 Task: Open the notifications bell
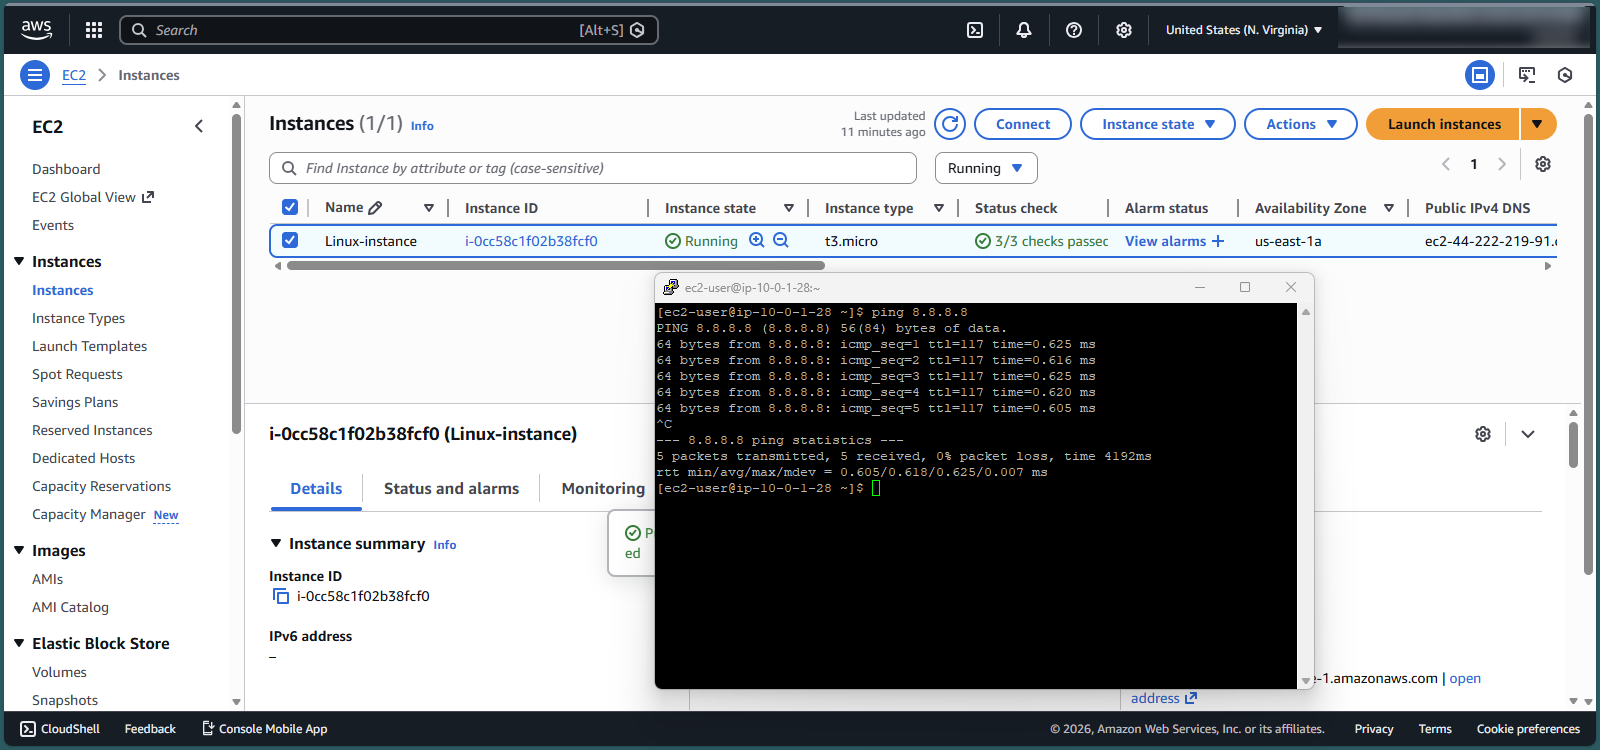coord(1024,30)
